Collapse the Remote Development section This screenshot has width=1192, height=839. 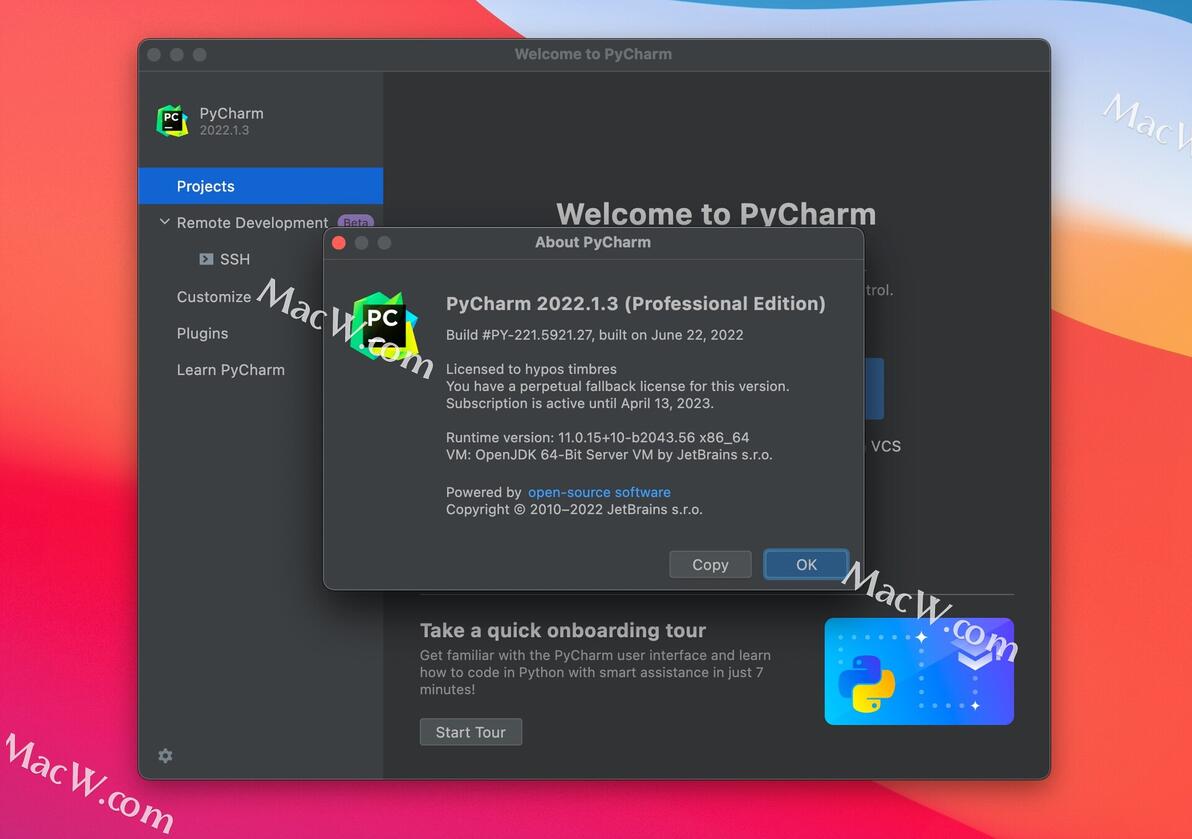click(x=164, y=222)
